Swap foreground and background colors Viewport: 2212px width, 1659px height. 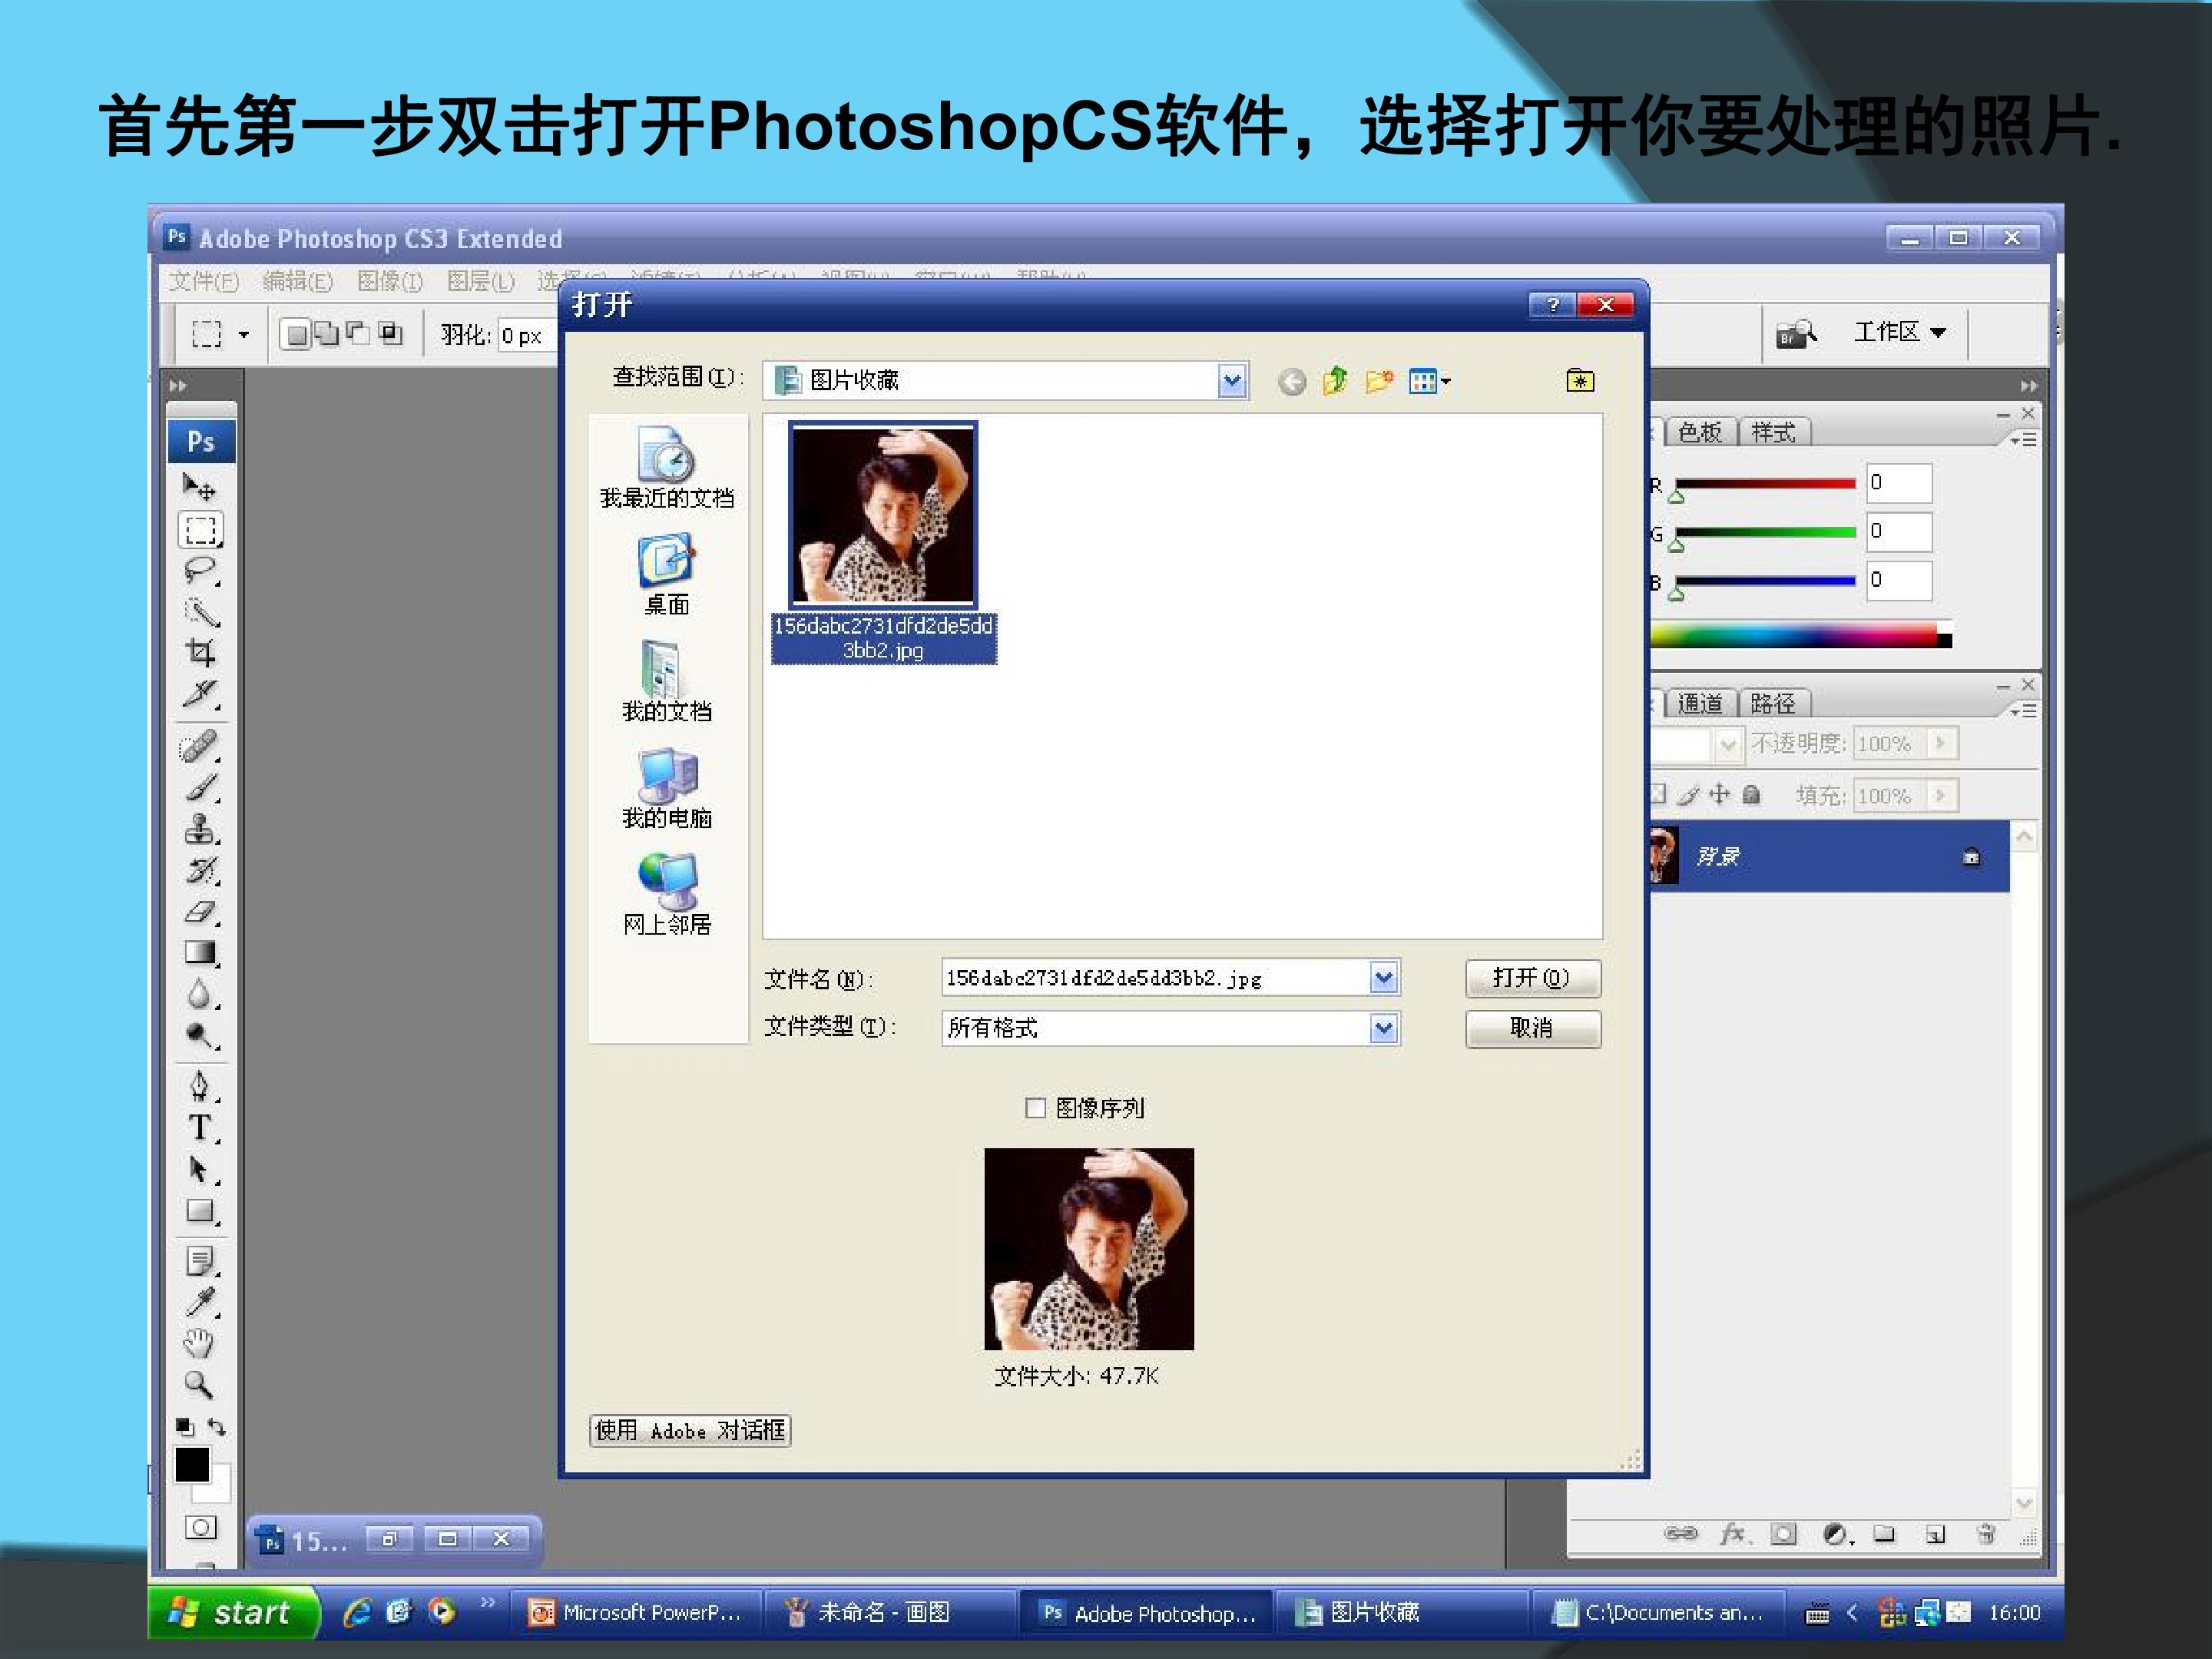[217, 1427]
